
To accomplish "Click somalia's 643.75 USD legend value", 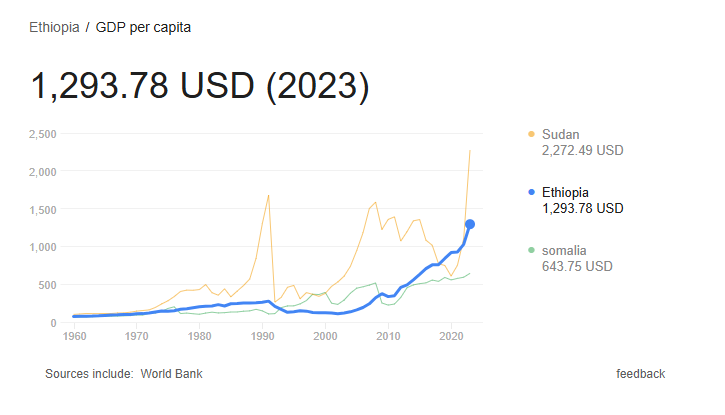I will click(576, 267).
